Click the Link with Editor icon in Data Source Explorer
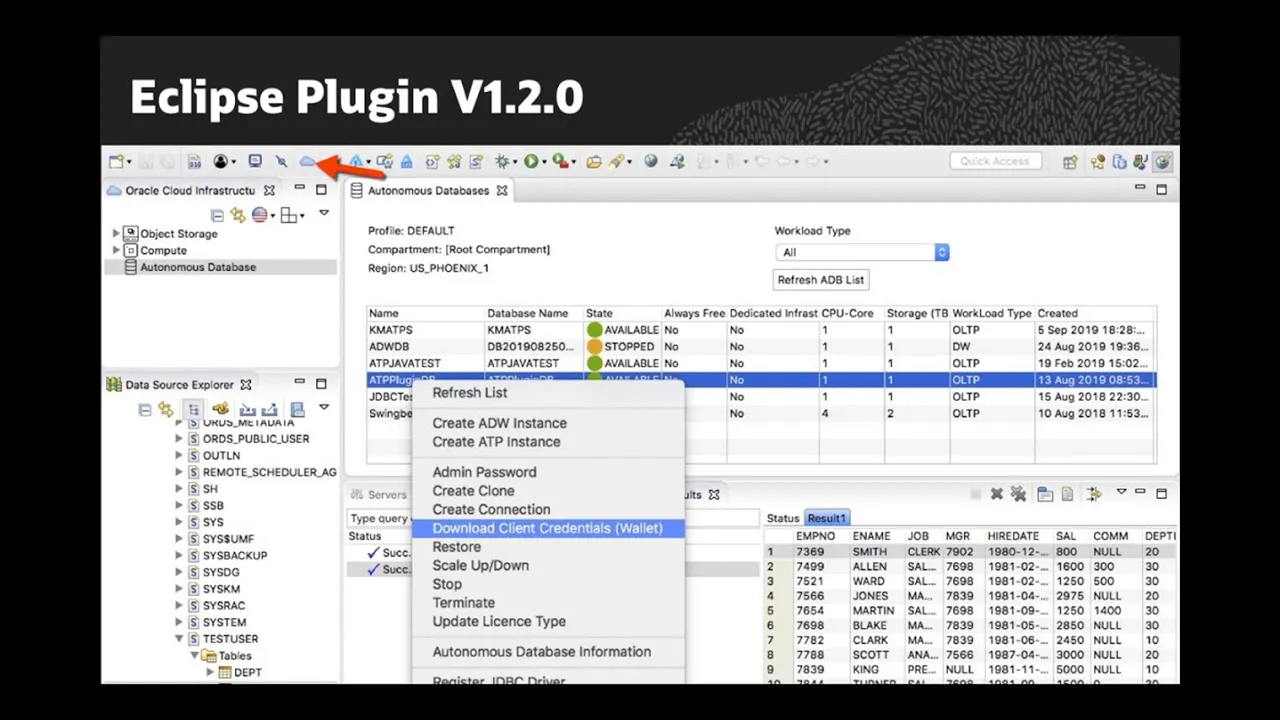The image size is (1280, 720). pos(165,409)
